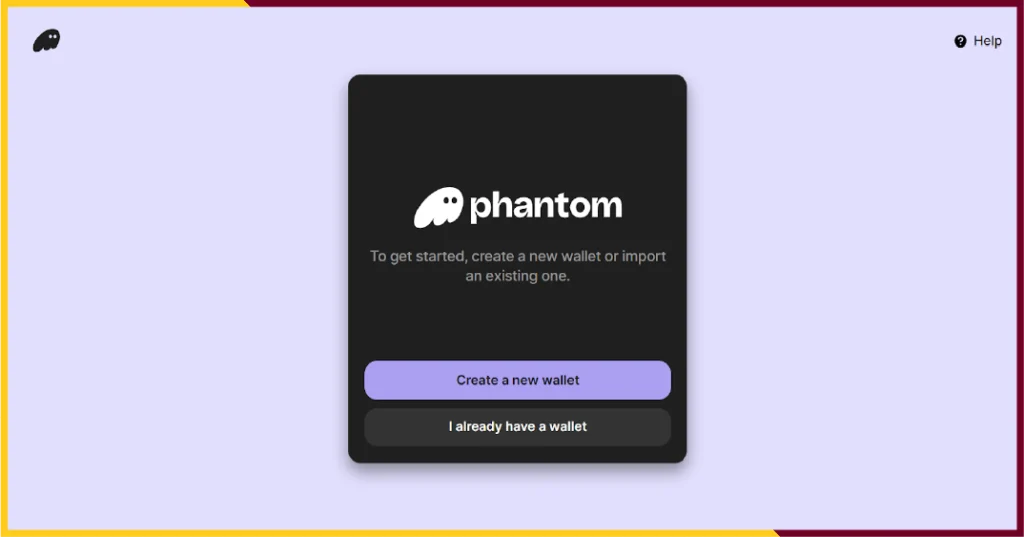Viewport: 1024px width, 537px height.
Task: Click the question mark Help icon
Action: coord(960,41)
